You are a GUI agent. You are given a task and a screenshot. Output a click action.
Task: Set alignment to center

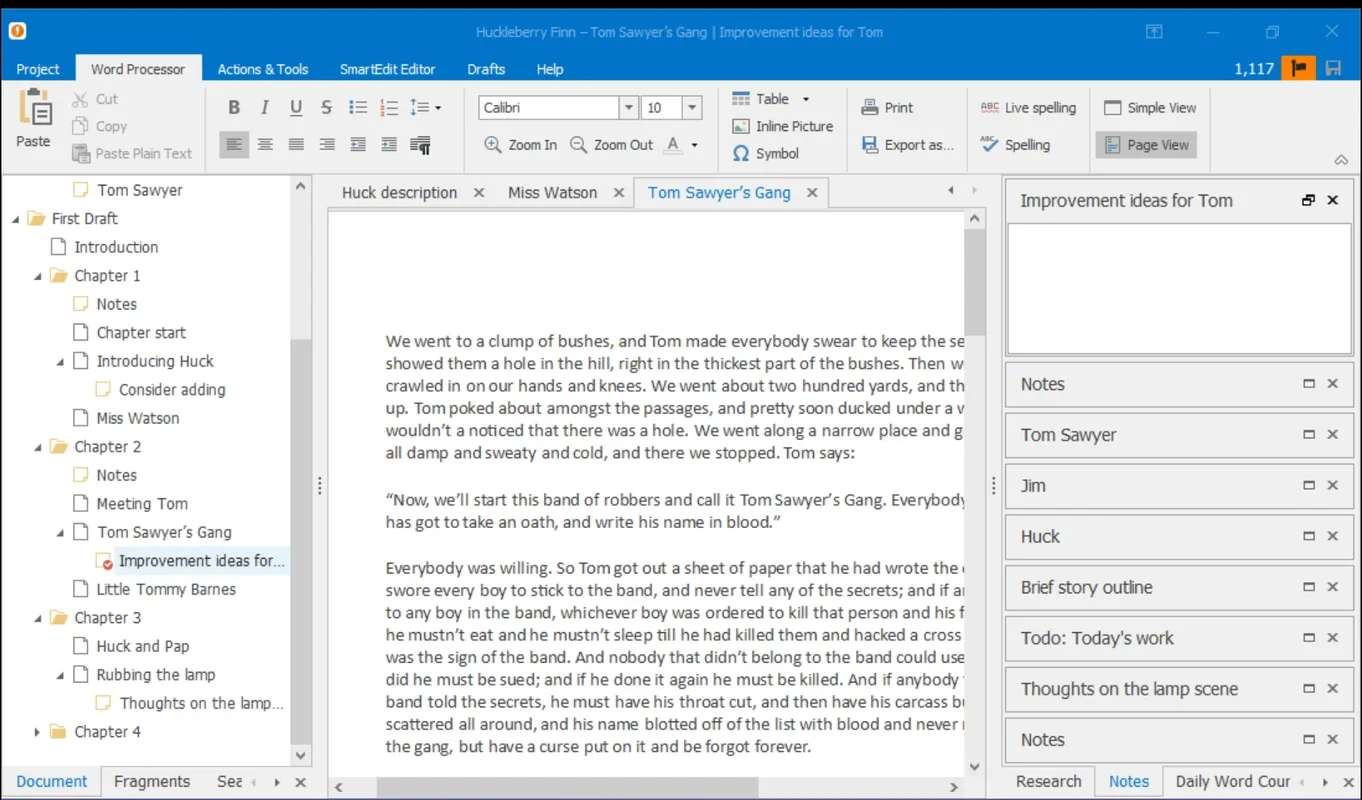click(265, 145)
